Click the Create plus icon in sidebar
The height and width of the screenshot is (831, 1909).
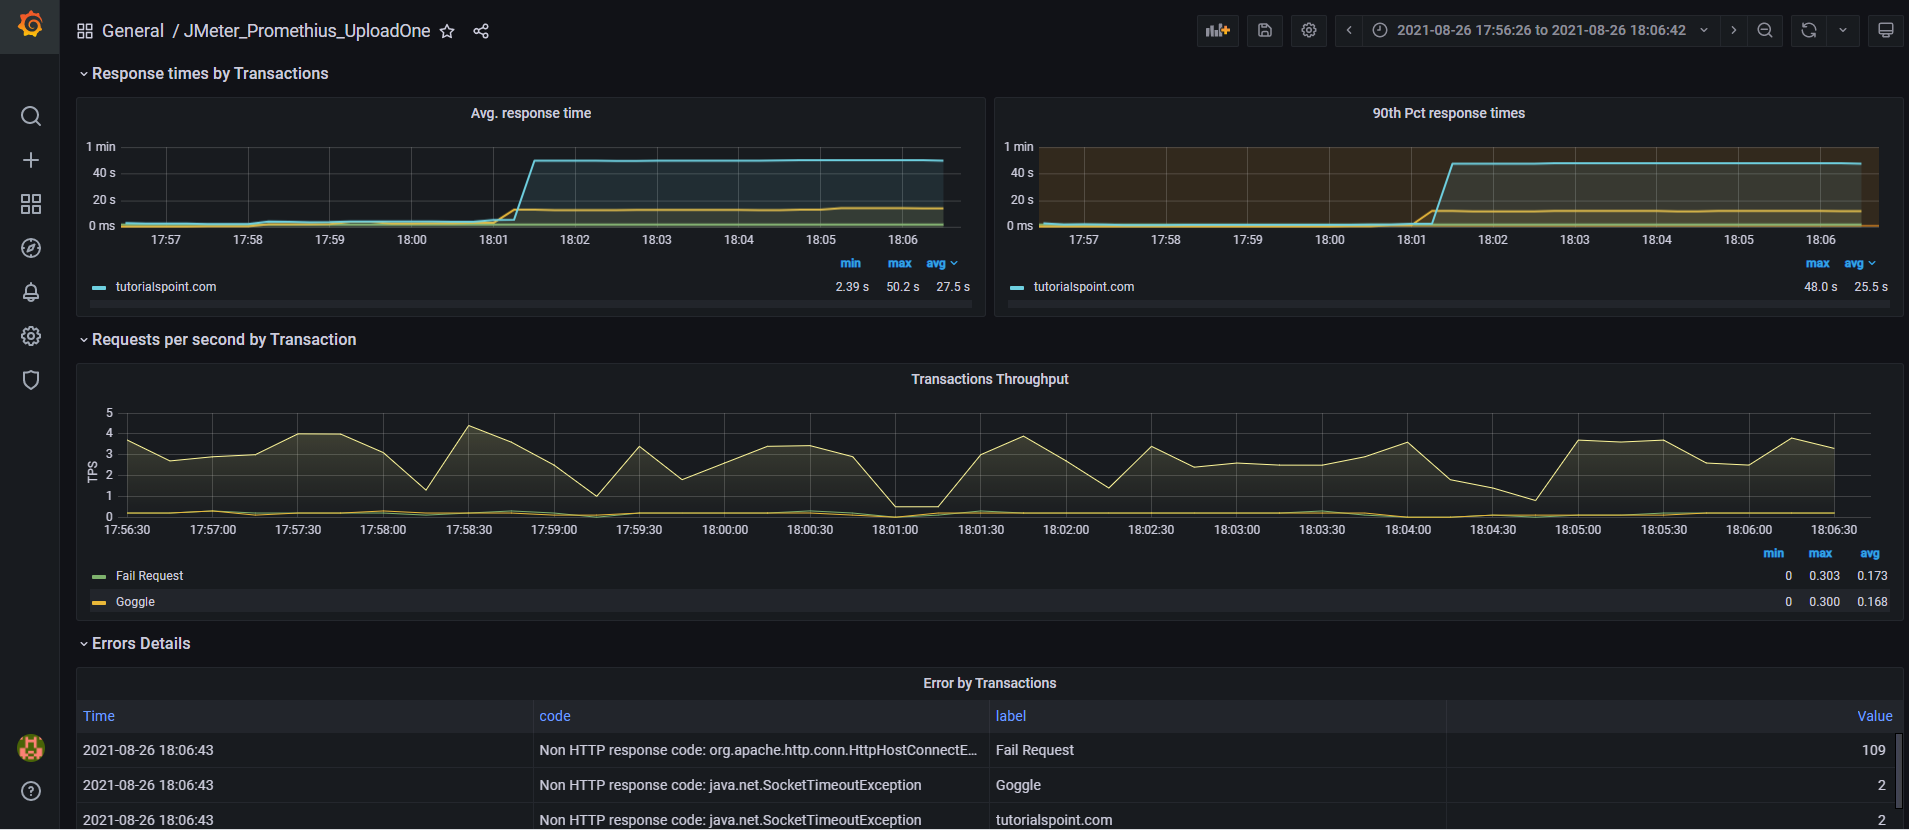tap(31, 160)
